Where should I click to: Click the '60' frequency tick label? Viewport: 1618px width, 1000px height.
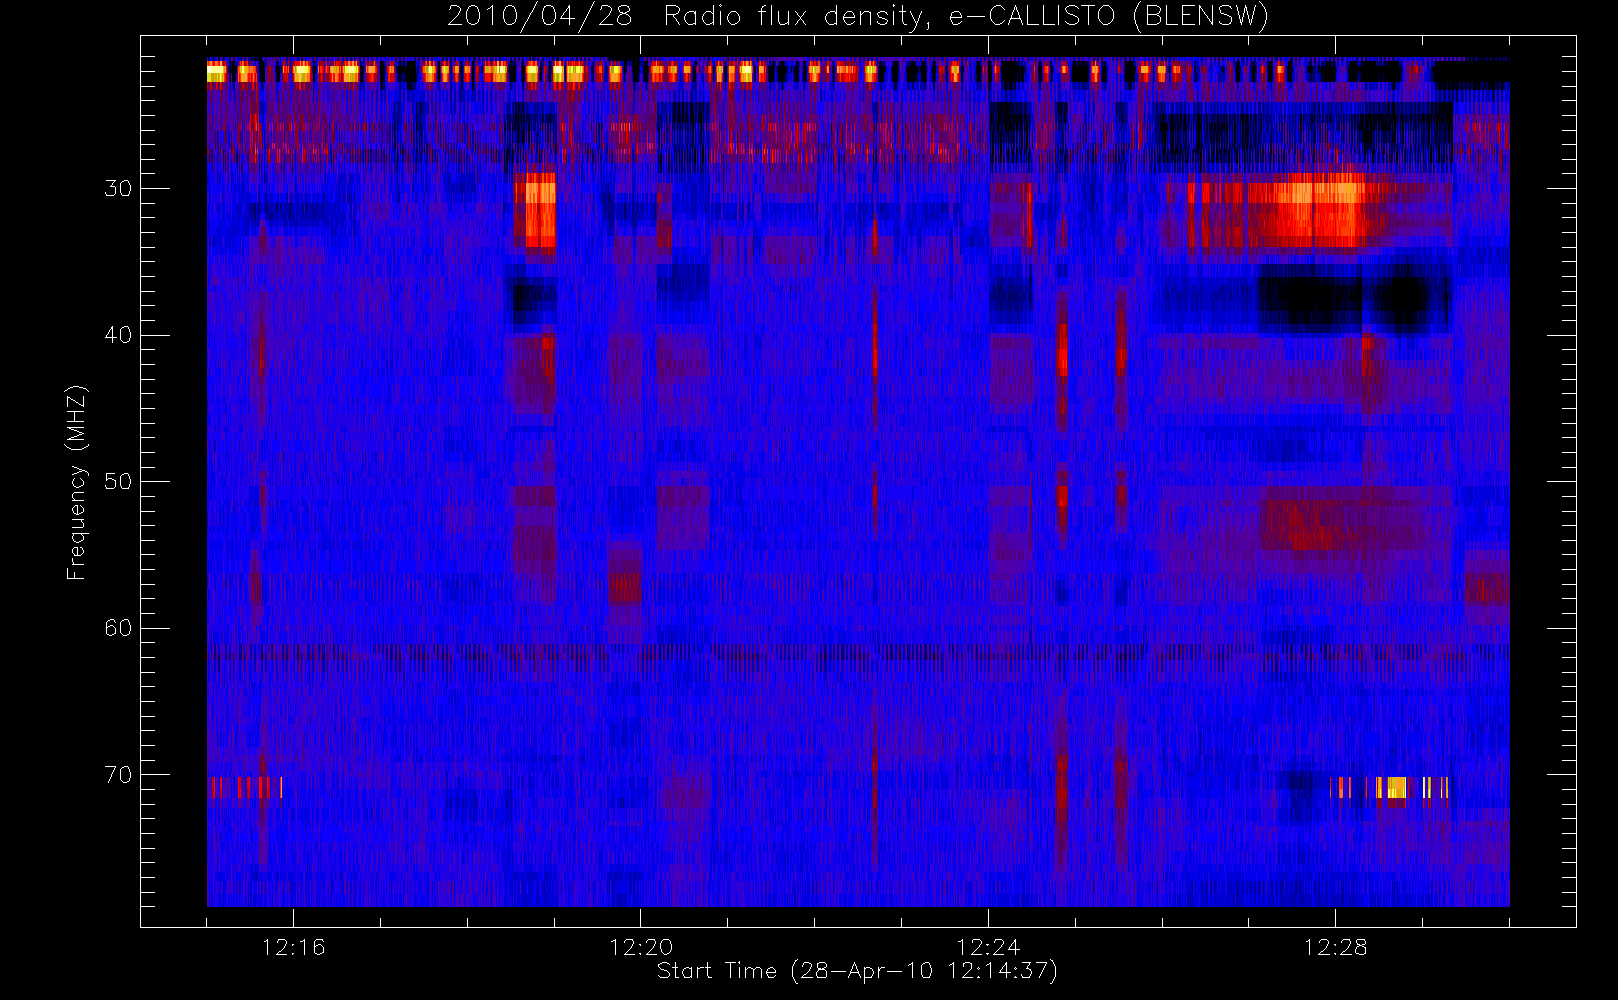118,628
